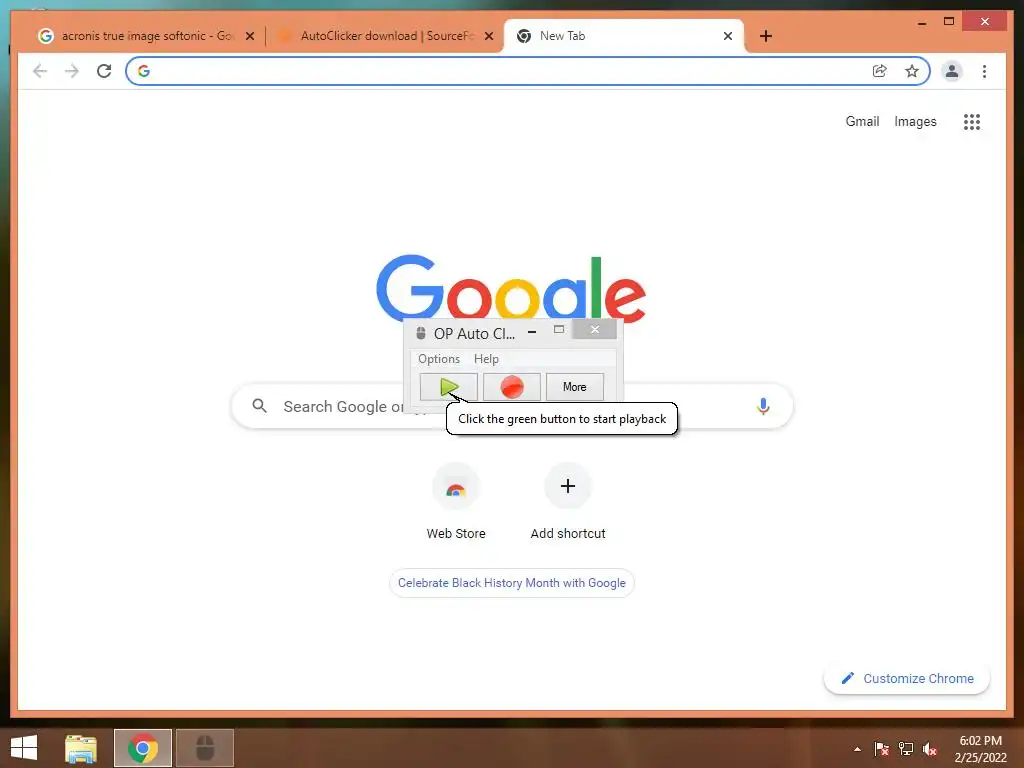The image size is (1024, 768).
Task: Click the muted volume tray icon
Action: pos(929,749)
